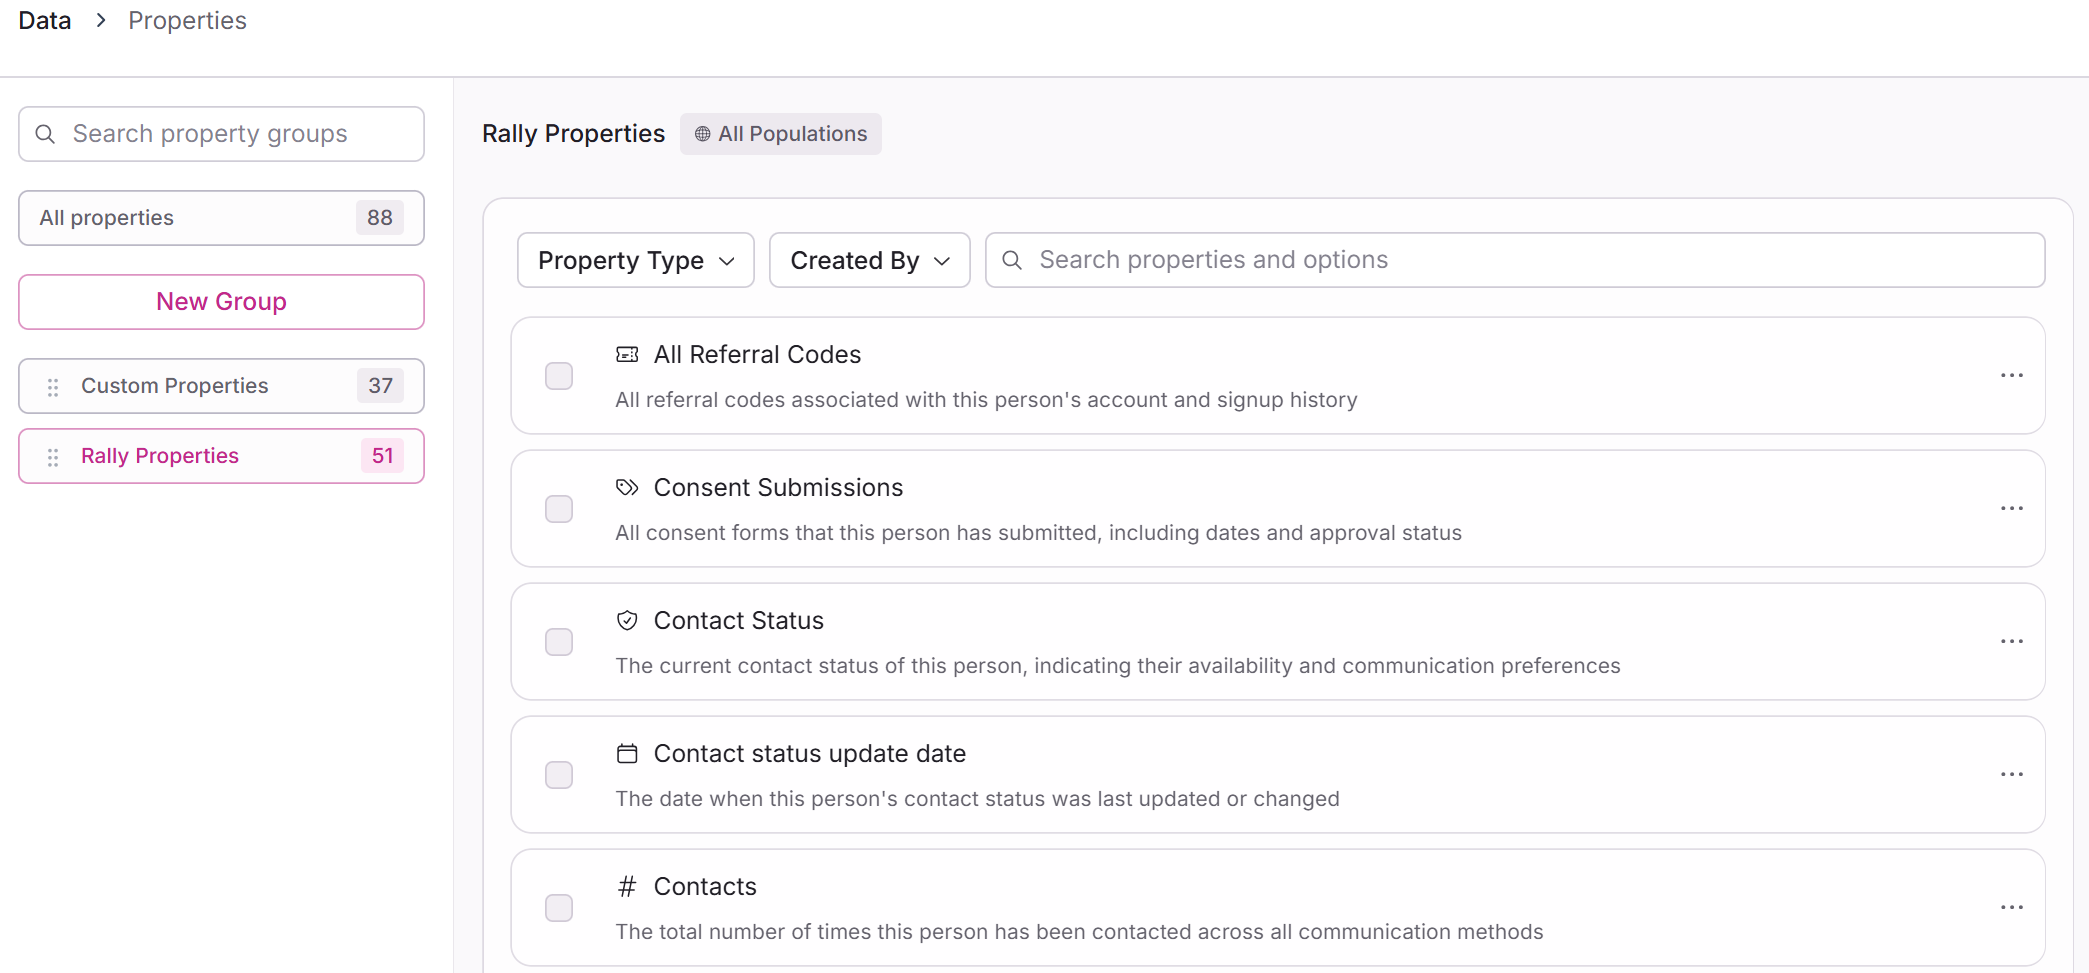Select the All Referral Codes checkbox

click(x=559, y=376)
